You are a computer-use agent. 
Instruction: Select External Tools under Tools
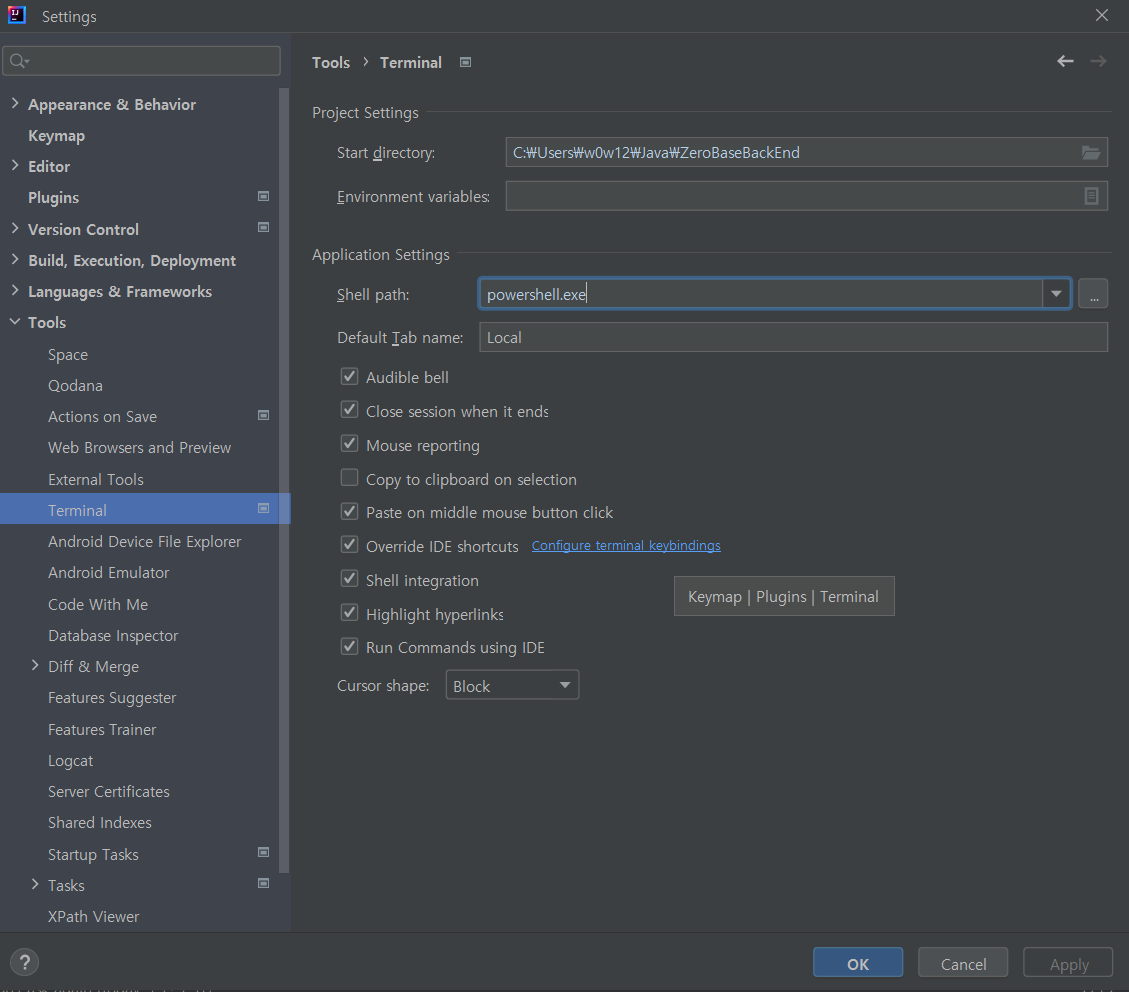click(x=96, y=479)
